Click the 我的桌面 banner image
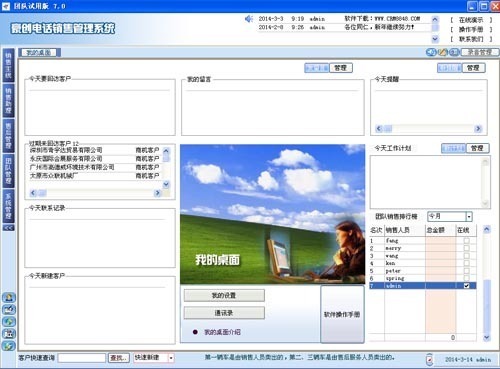The height and width of the screenshot is (369, 500). [x=272, y=214]
